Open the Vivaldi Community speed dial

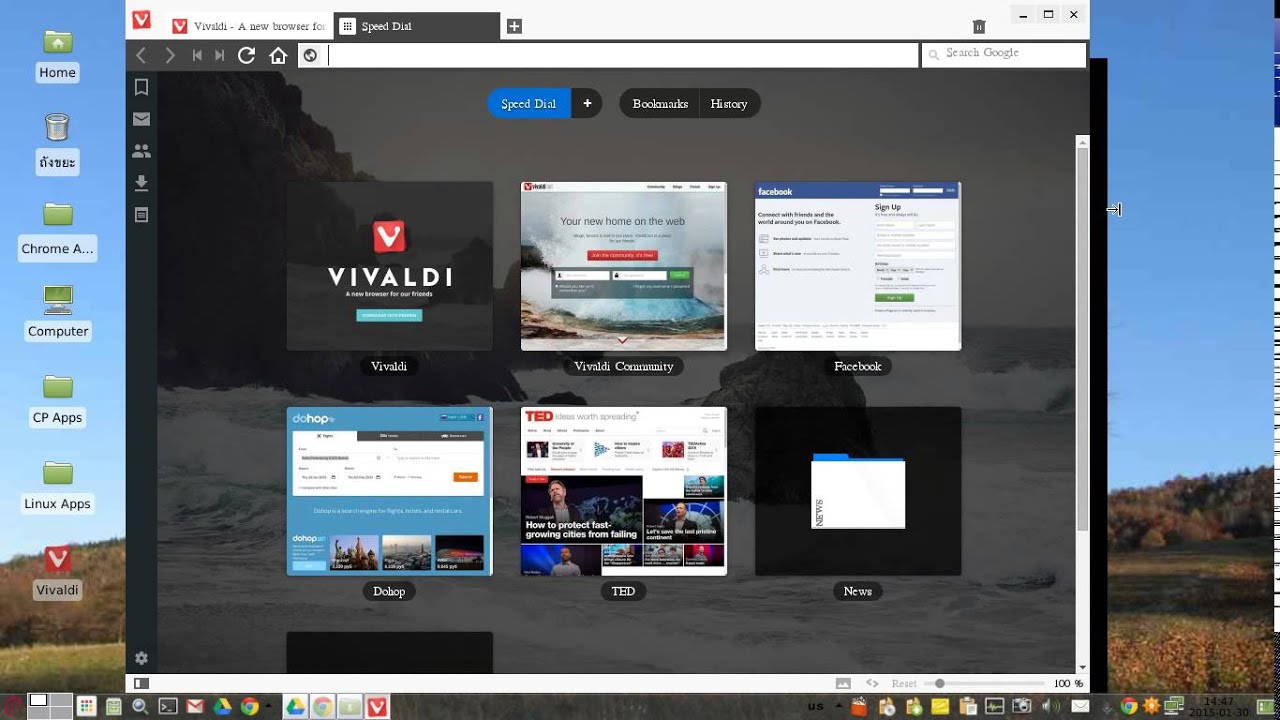(x=623, y=266)
